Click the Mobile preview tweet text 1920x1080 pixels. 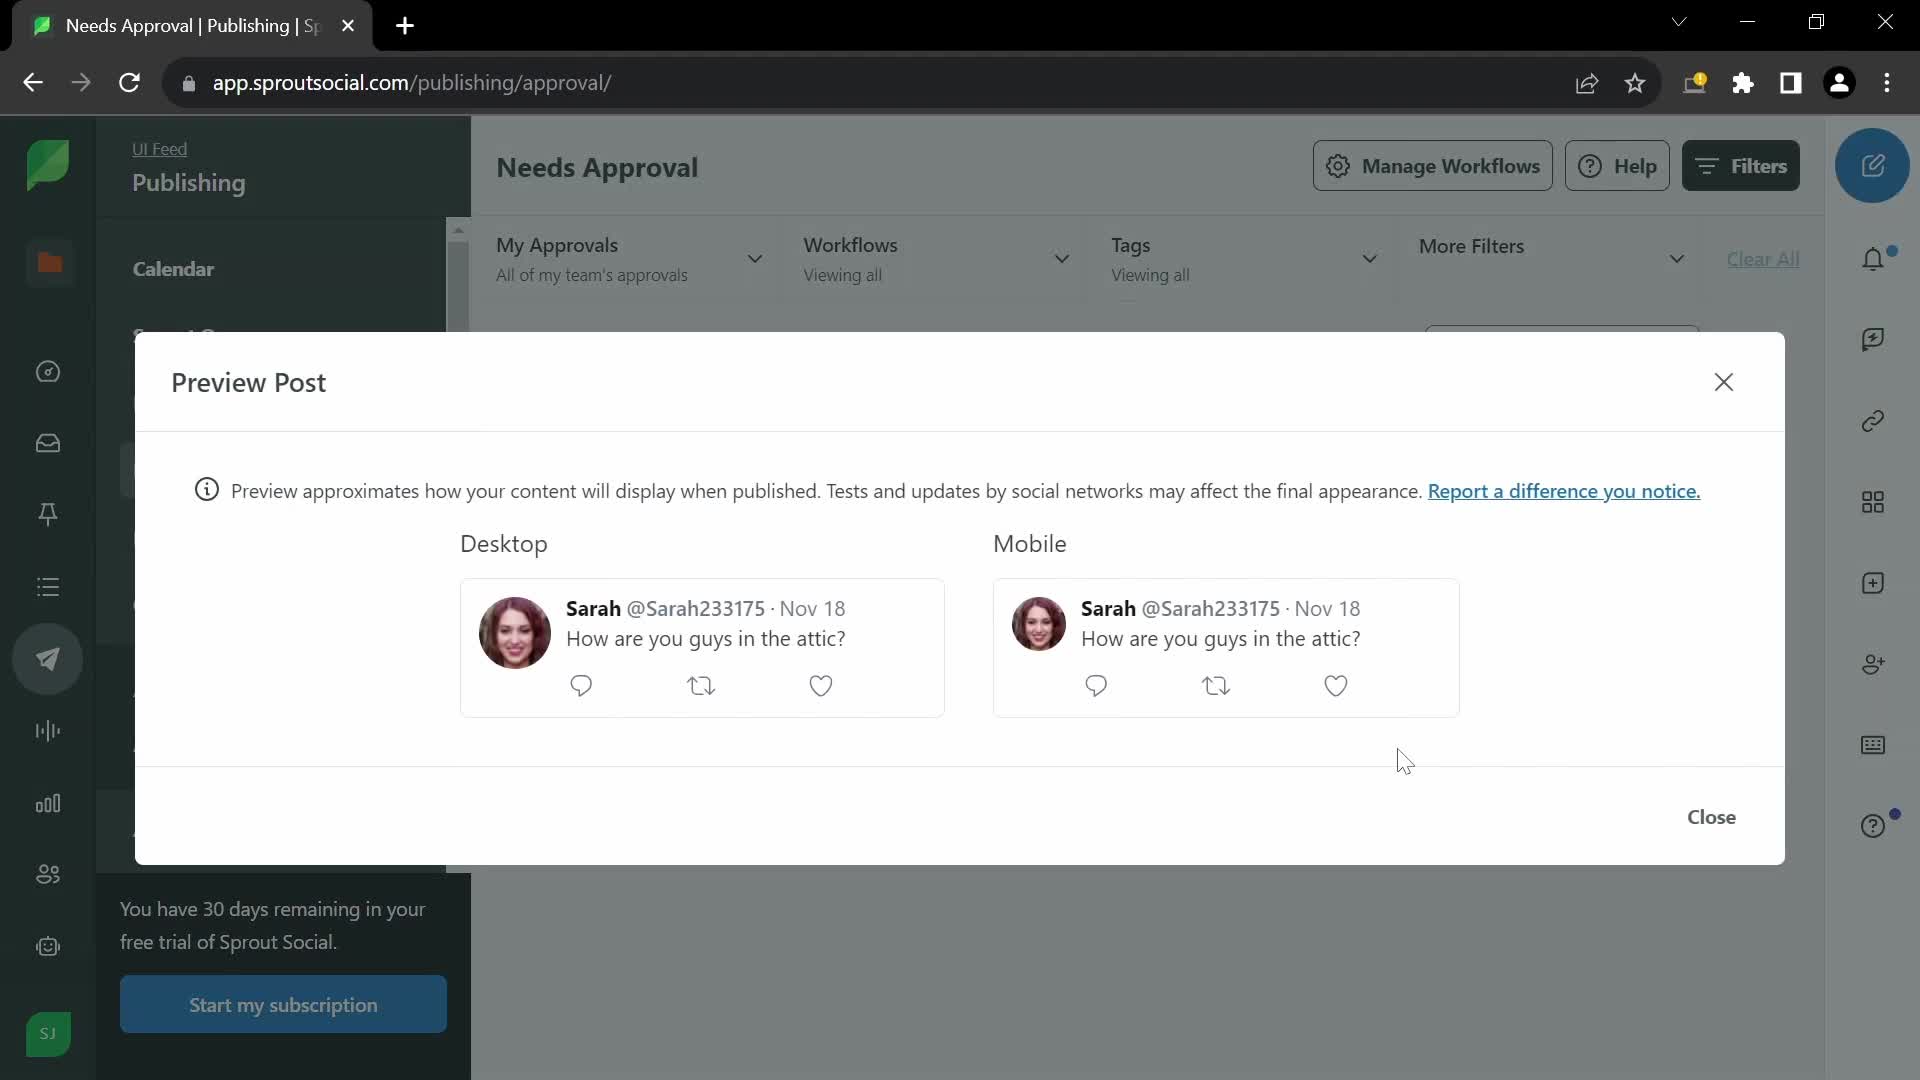coord(1220,639)
